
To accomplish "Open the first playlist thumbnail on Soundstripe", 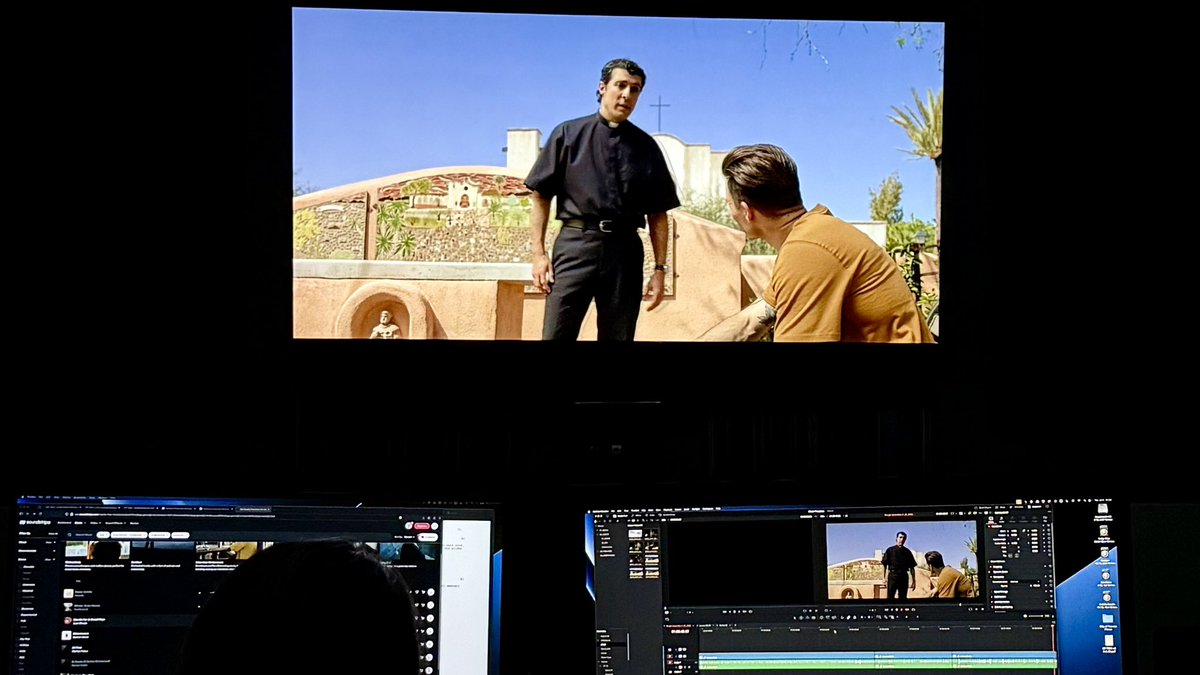I will click(97, 550).
